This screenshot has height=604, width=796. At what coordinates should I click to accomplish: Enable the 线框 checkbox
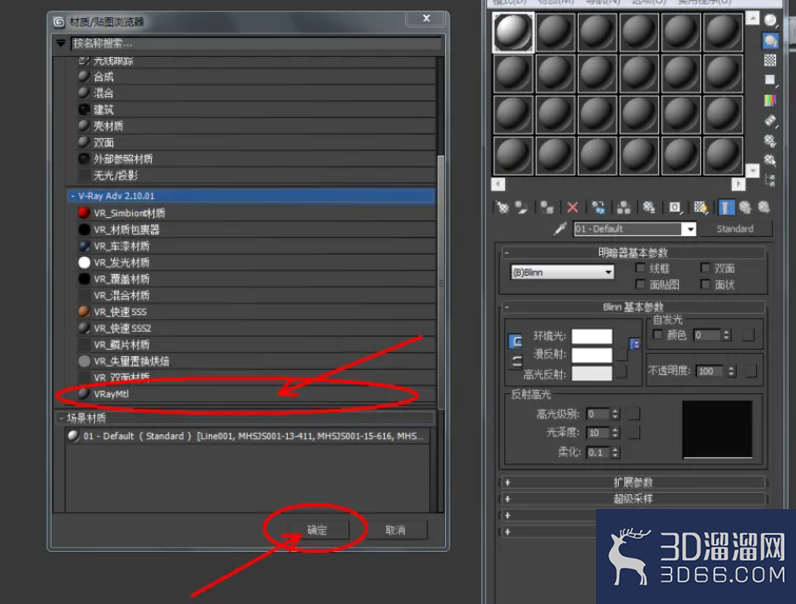pos(640,267)
